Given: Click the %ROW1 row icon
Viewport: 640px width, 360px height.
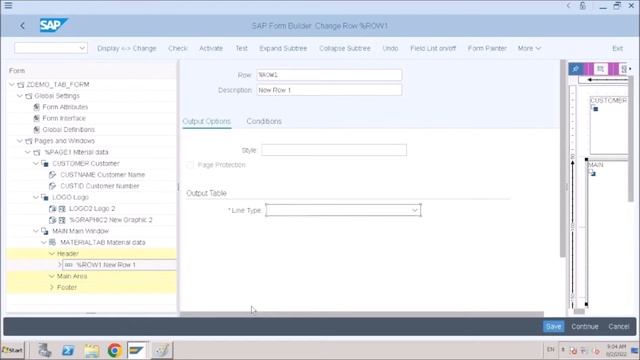Looking at the screenshot, I should point(69,265).
